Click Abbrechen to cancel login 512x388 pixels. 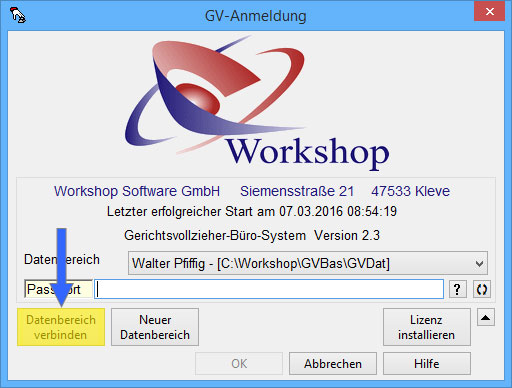[x=333, y=364]
